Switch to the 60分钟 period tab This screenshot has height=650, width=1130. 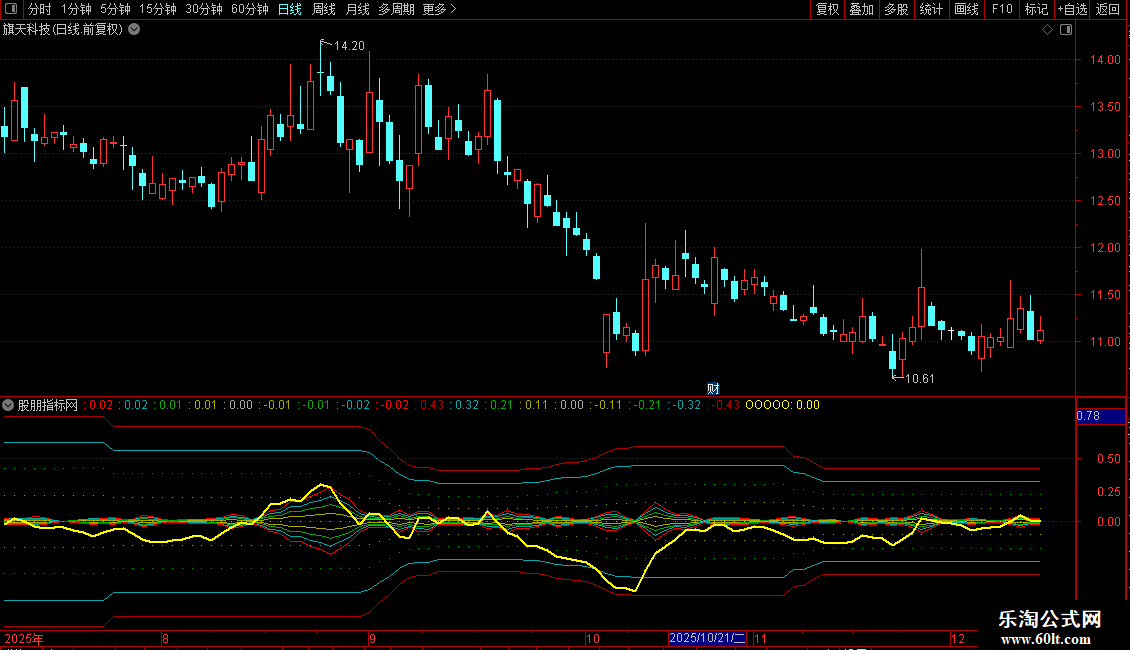(x=249, y=10)
